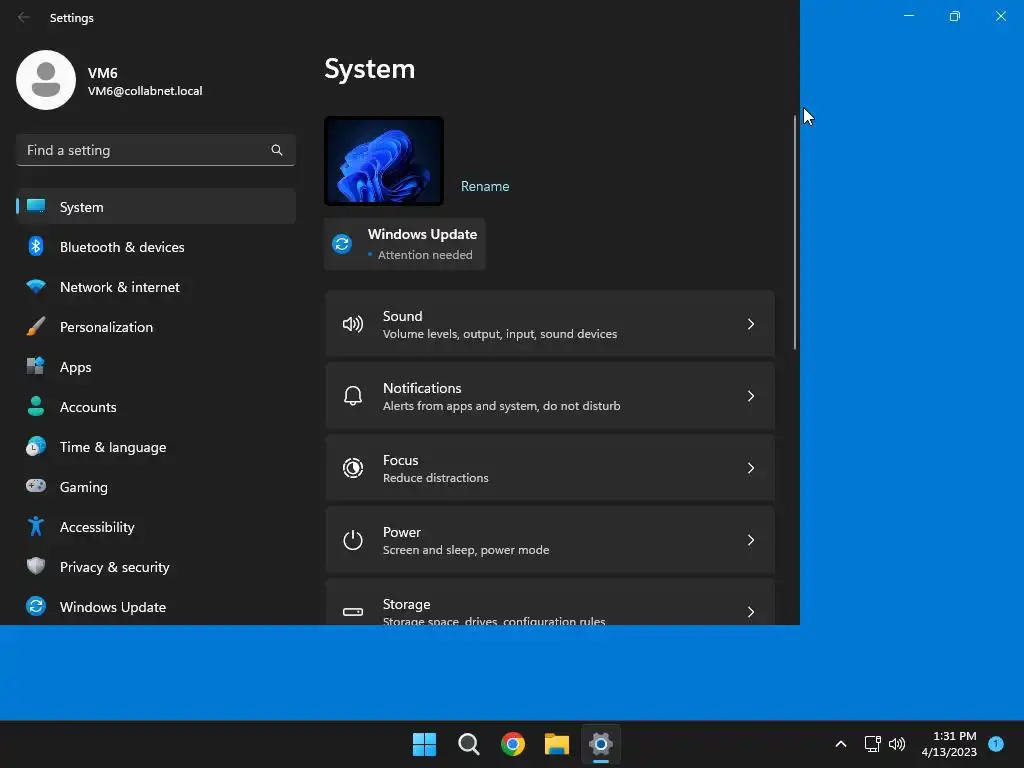This screenshot has height=768, width=1024.
Task: Click the Settings page vertical scrollbar
Action: (x=795, y=232)
